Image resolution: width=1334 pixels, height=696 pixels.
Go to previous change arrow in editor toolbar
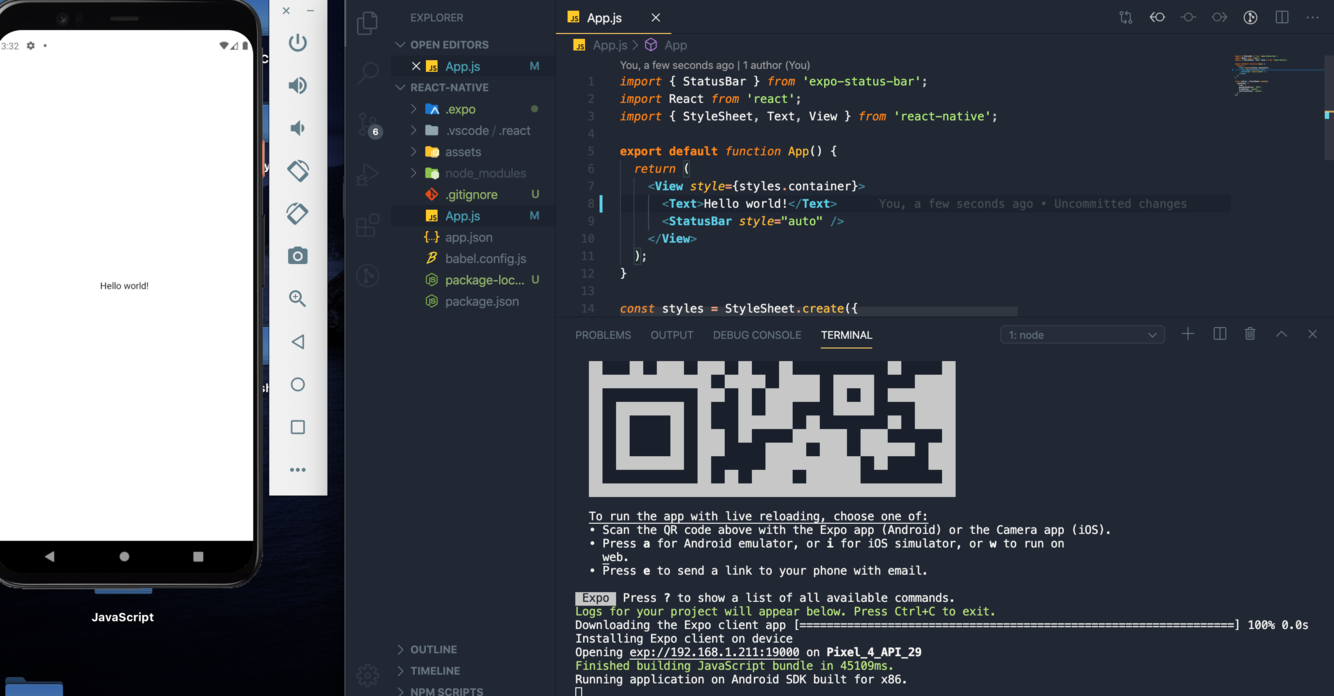[x=1157, y=17]
